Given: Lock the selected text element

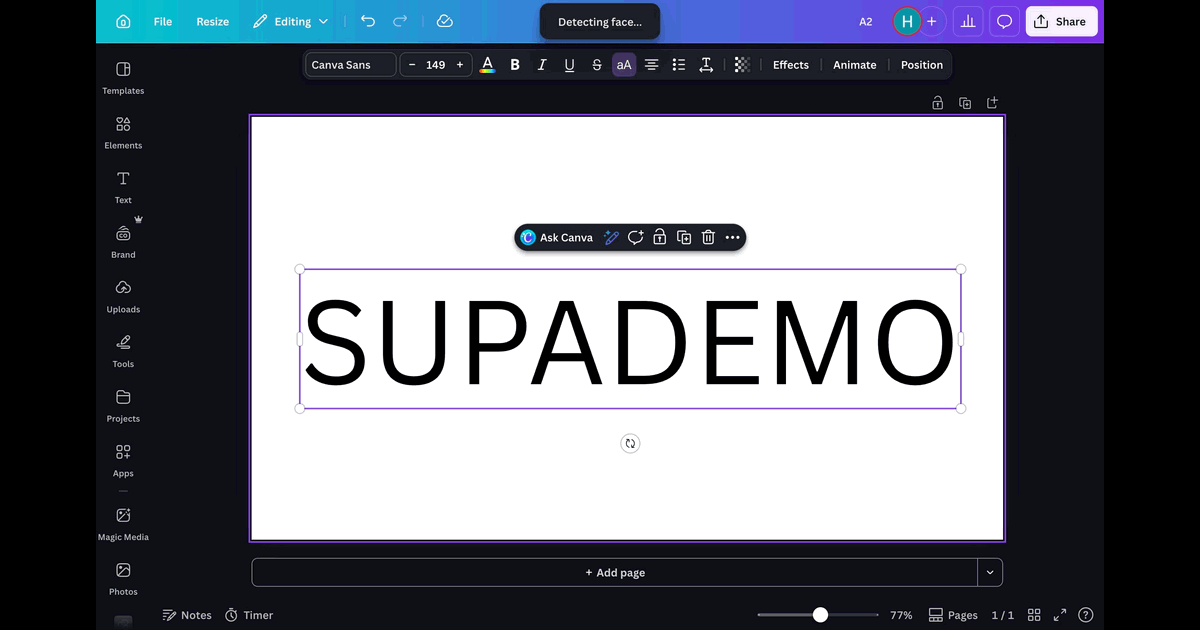Looking at the screenshot, I should [x=659, y=238].
